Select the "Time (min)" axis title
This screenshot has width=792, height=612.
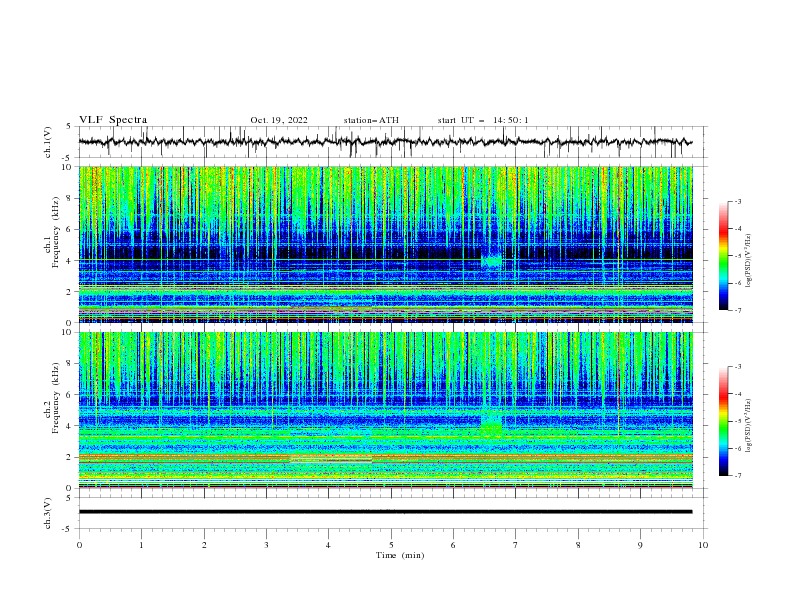tap(400, 555)
